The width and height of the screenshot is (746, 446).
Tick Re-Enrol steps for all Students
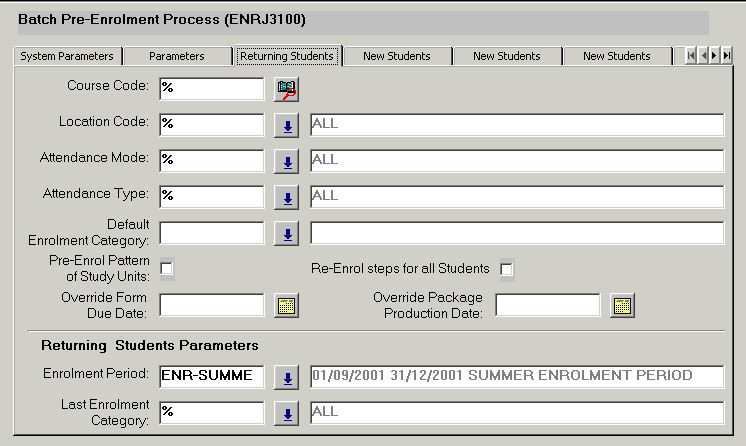[507, 269]
